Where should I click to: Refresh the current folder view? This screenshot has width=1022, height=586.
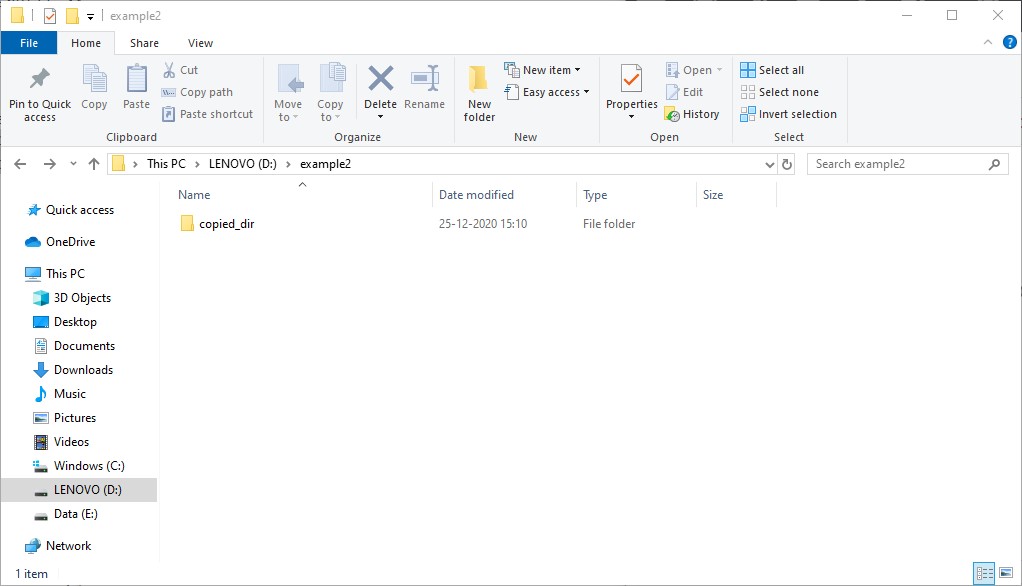coord(787,164)
